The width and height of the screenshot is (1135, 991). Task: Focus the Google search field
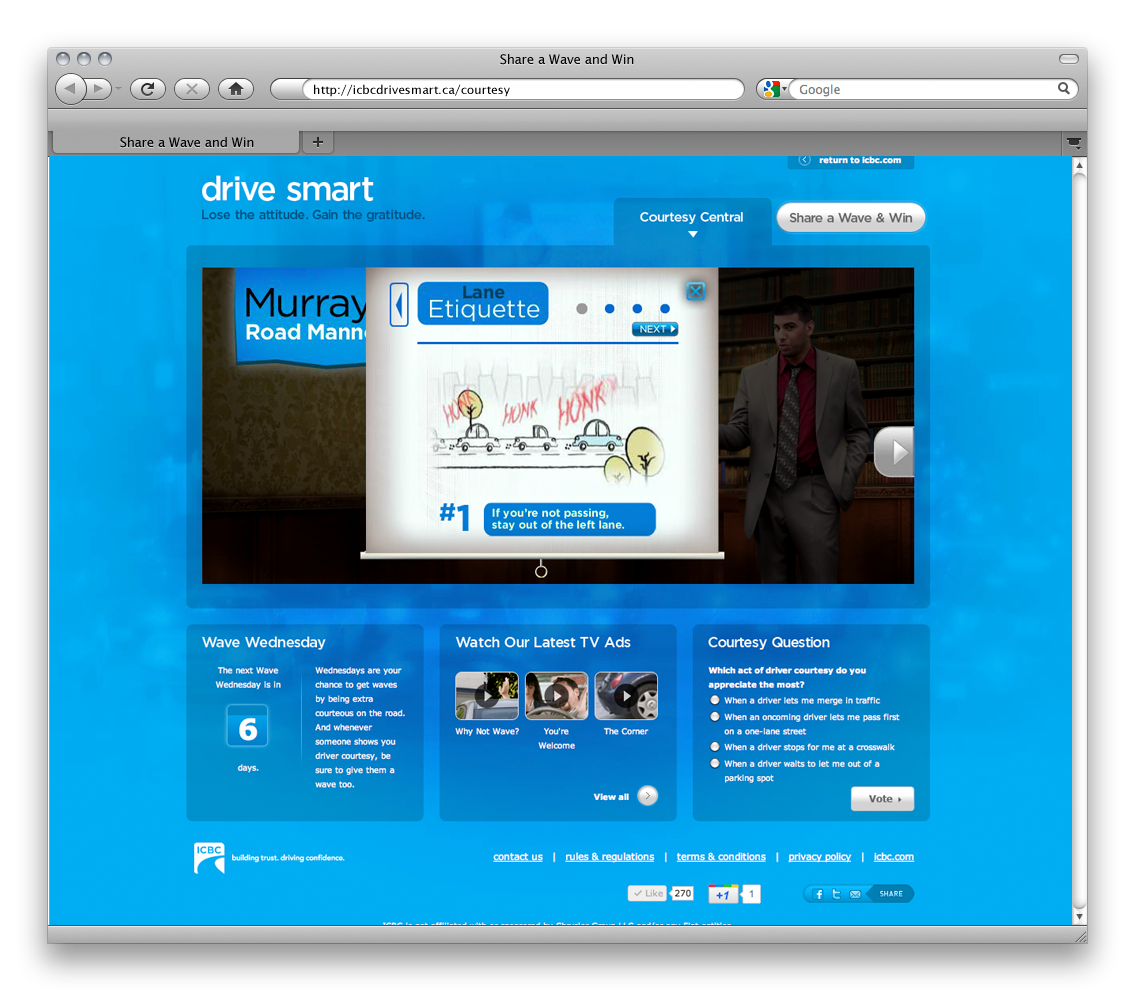[925, 89]
